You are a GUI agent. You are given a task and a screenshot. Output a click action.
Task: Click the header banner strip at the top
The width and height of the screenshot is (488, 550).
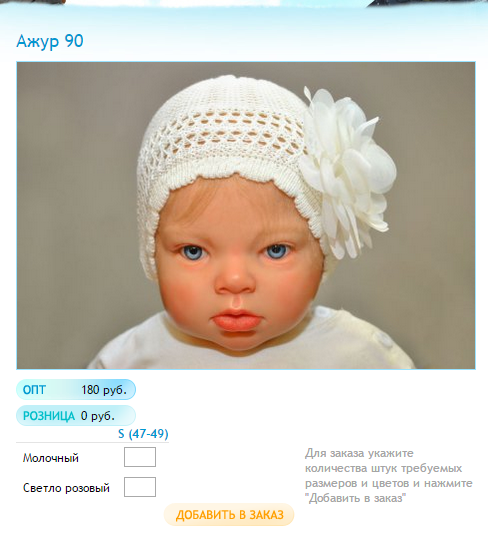point(244,4)
